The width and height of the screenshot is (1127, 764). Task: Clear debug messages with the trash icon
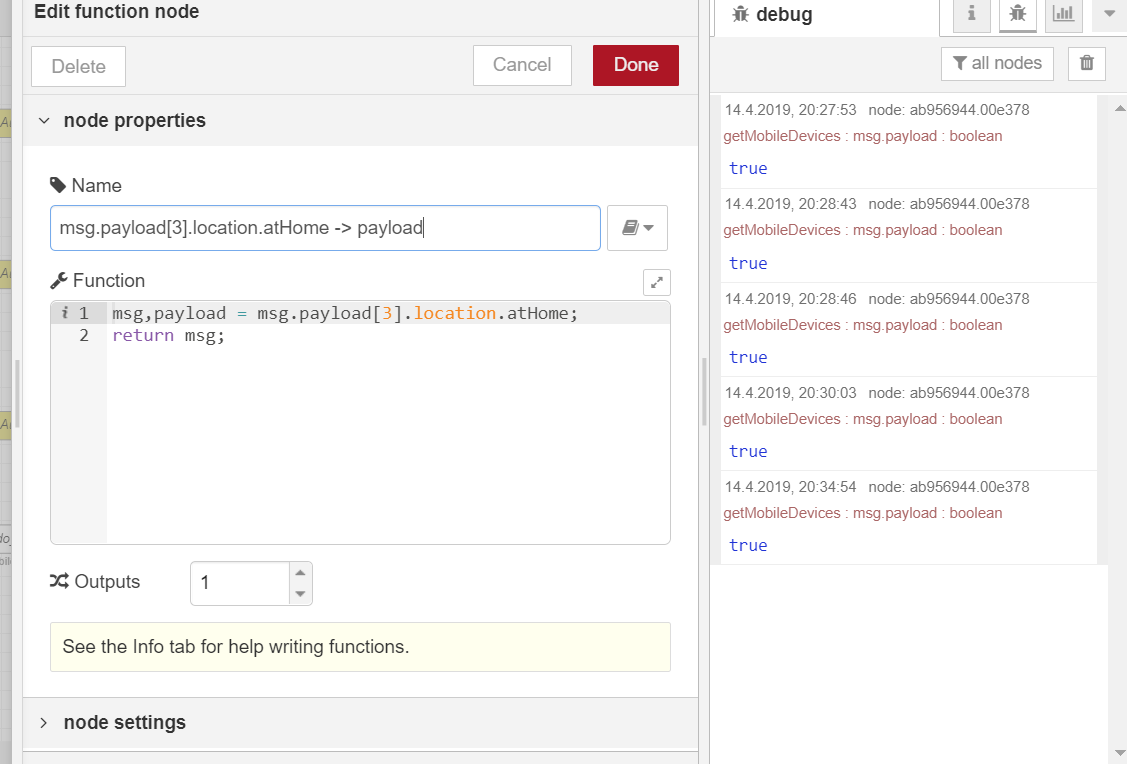coord(1087,63)
